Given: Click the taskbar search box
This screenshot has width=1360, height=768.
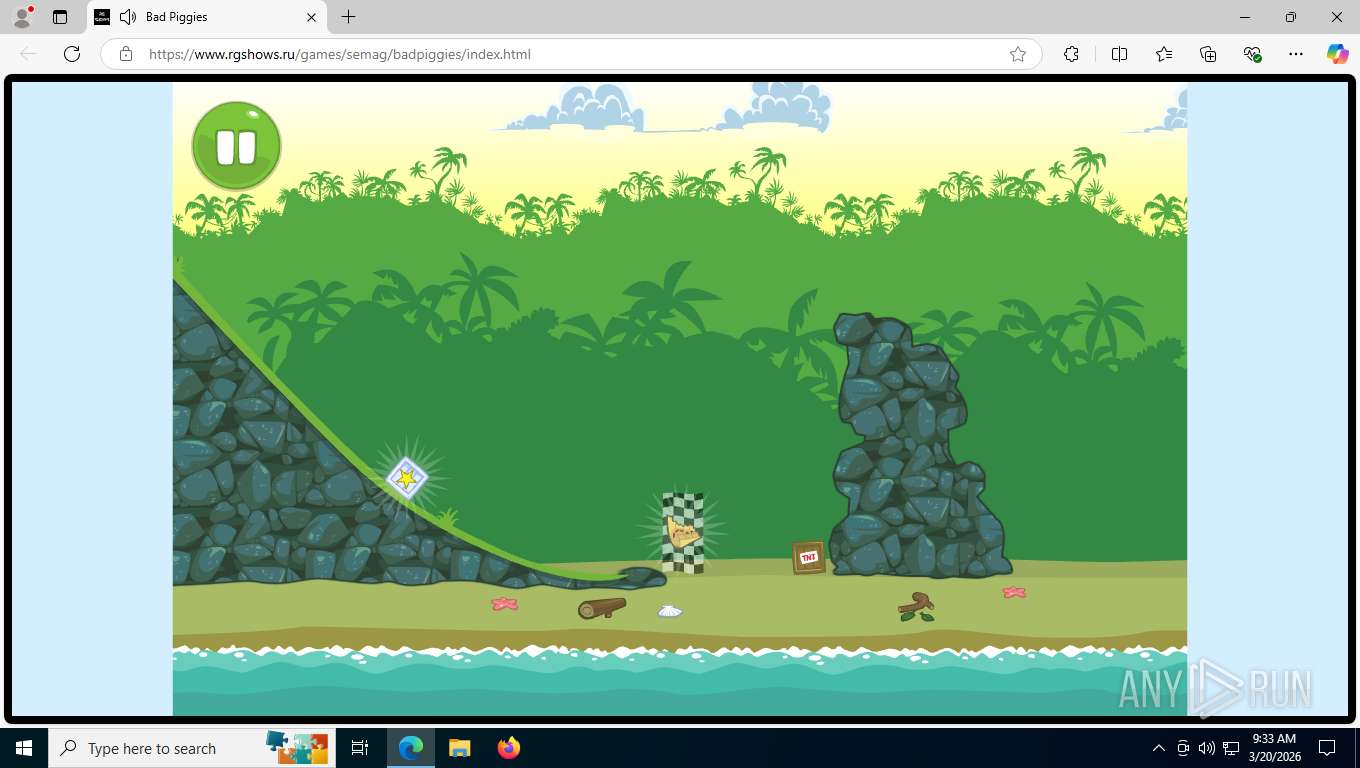Looking at the screenshot, I should pyautogui.click(x=190, y=748).
